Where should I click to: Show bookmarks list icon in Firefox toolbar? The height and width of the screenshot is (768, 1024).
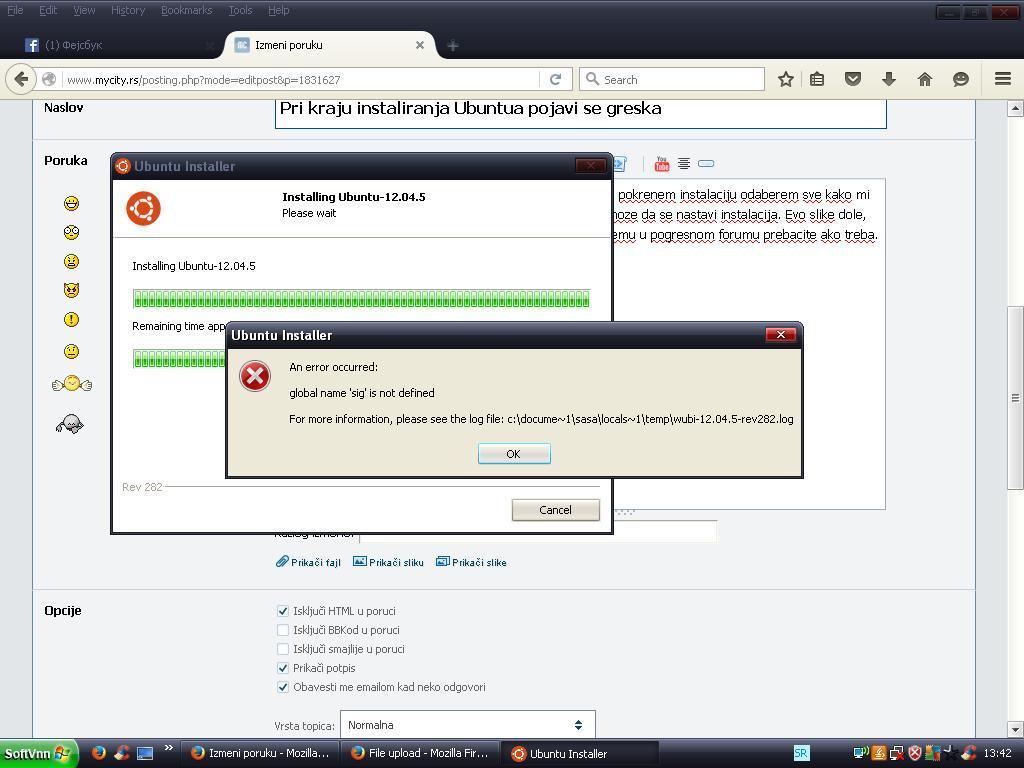(817, 79)
